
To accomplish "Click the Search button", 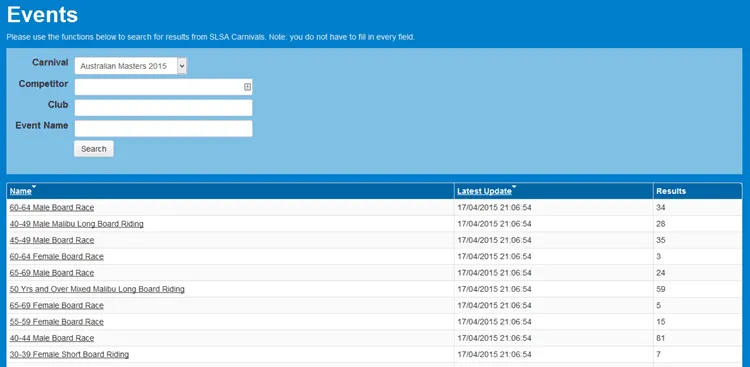I will point(94,149).
